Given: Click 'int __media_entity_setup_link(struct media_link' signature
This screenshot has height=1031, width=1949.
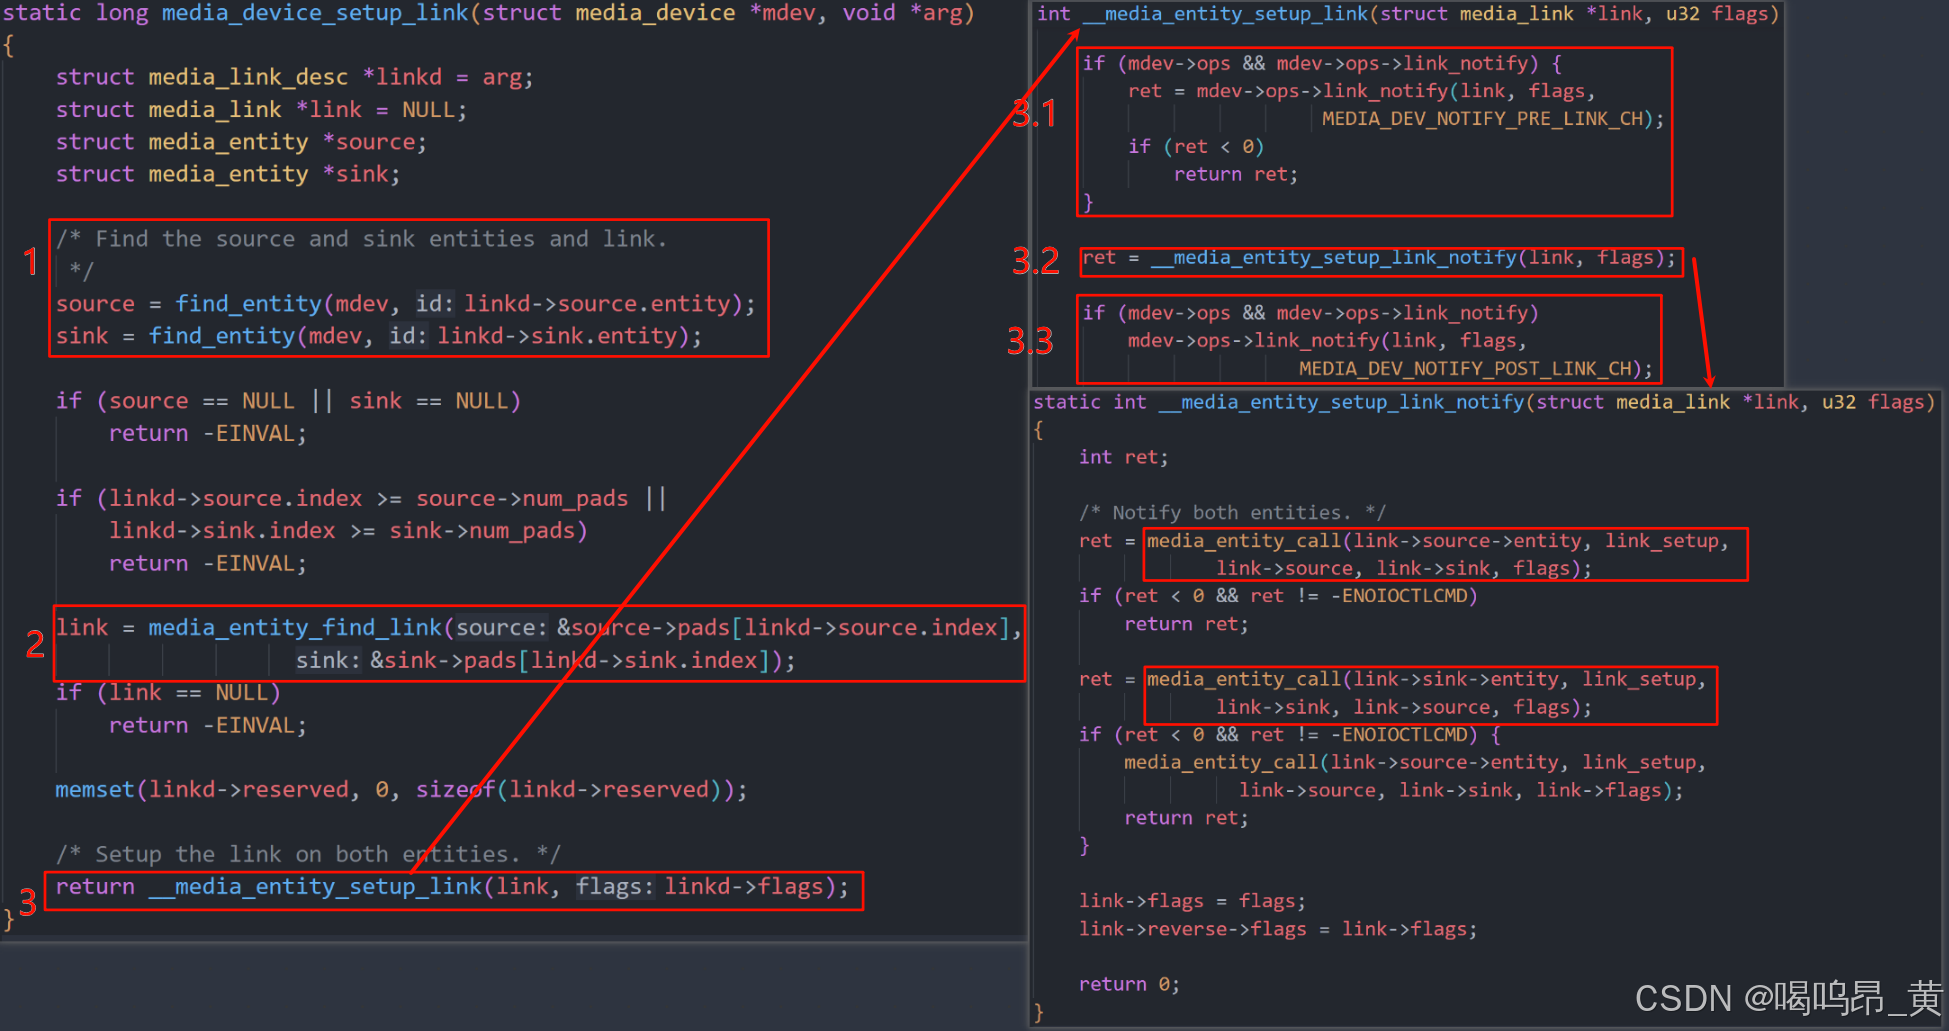Looking at the screenshot, I should coord(1408,14).
